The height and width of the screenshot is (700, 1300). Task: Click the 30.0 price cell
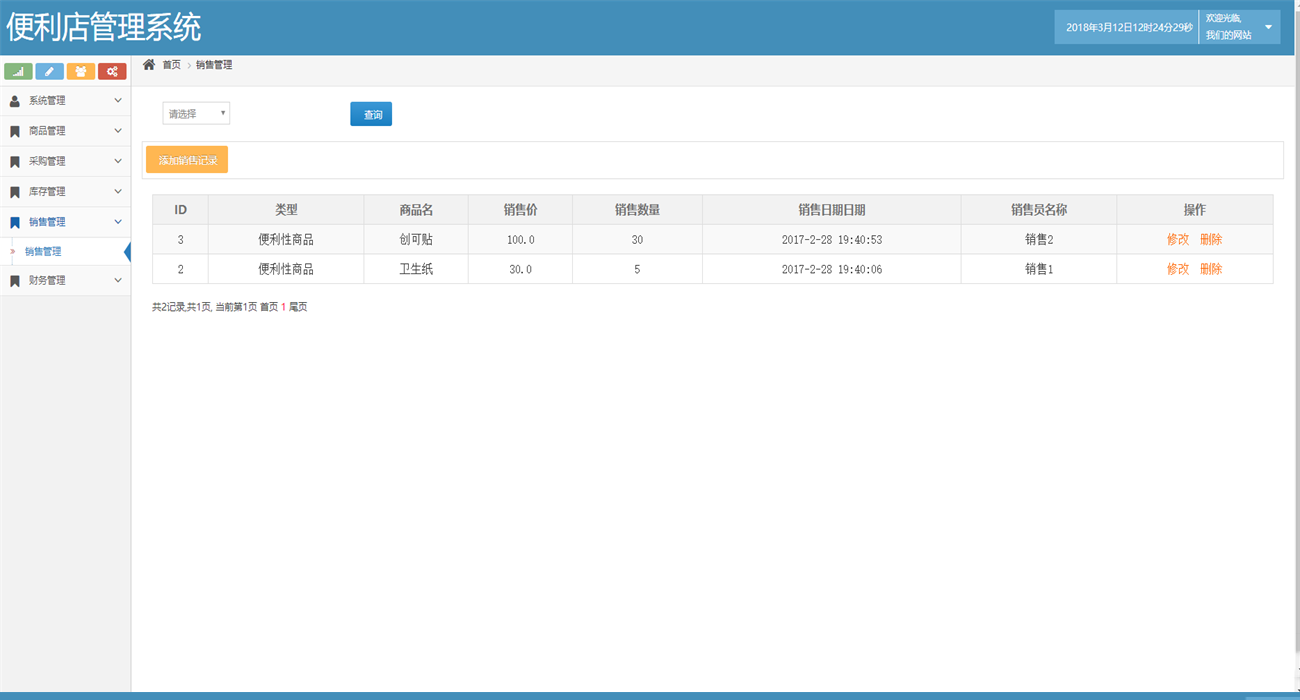pyautogui.click(x=520, y=269)
